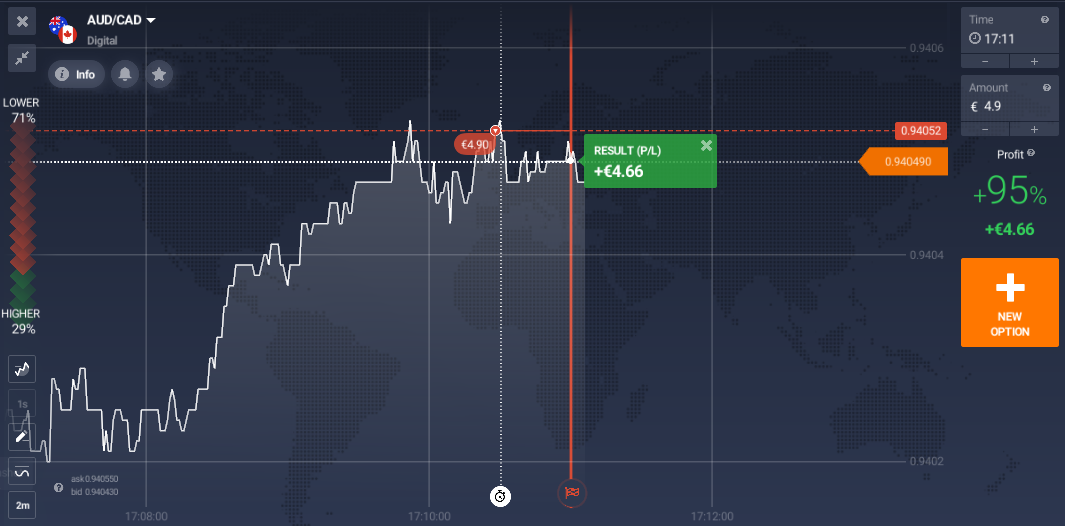The height and width of the screenshot is (526, 1065).
Task: Select the pencil drawing tool
Action: coord(22,436)
